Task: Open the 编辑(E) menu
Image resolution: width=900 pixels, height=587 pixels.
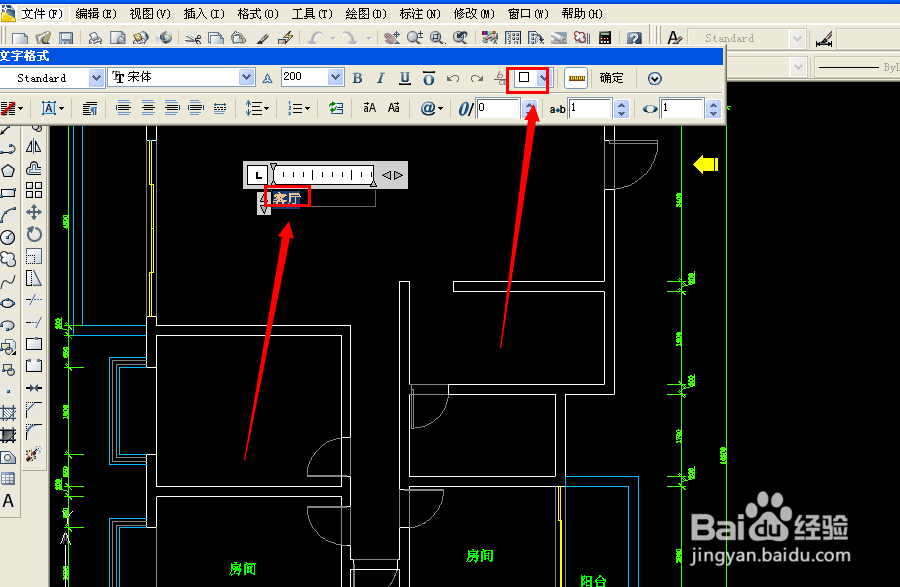Action: pos(96,13)
